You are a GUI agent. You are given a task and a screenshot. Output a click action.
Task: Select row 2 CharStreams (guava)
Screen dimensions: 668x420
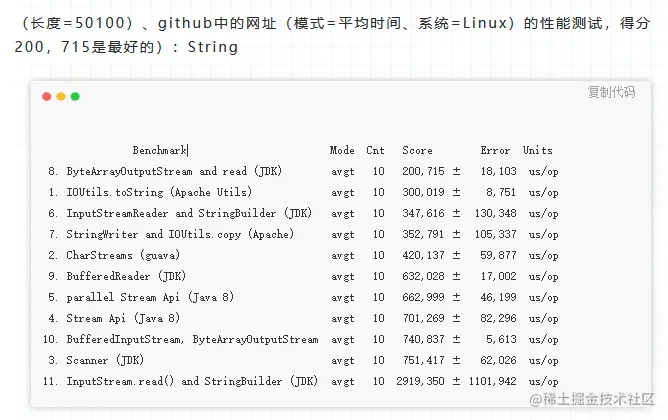point(303,255)
